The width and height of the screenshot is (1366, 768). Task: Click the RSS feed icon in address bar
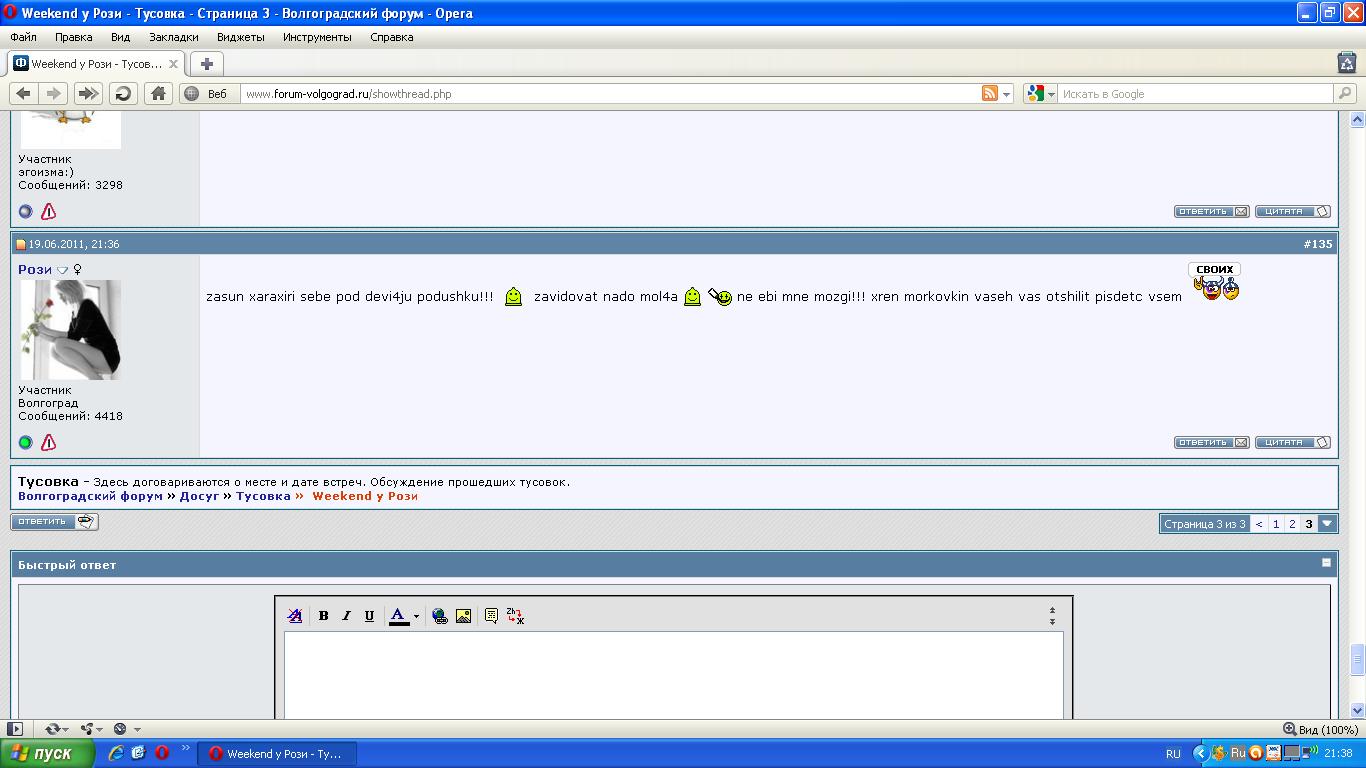coord(989,93)
